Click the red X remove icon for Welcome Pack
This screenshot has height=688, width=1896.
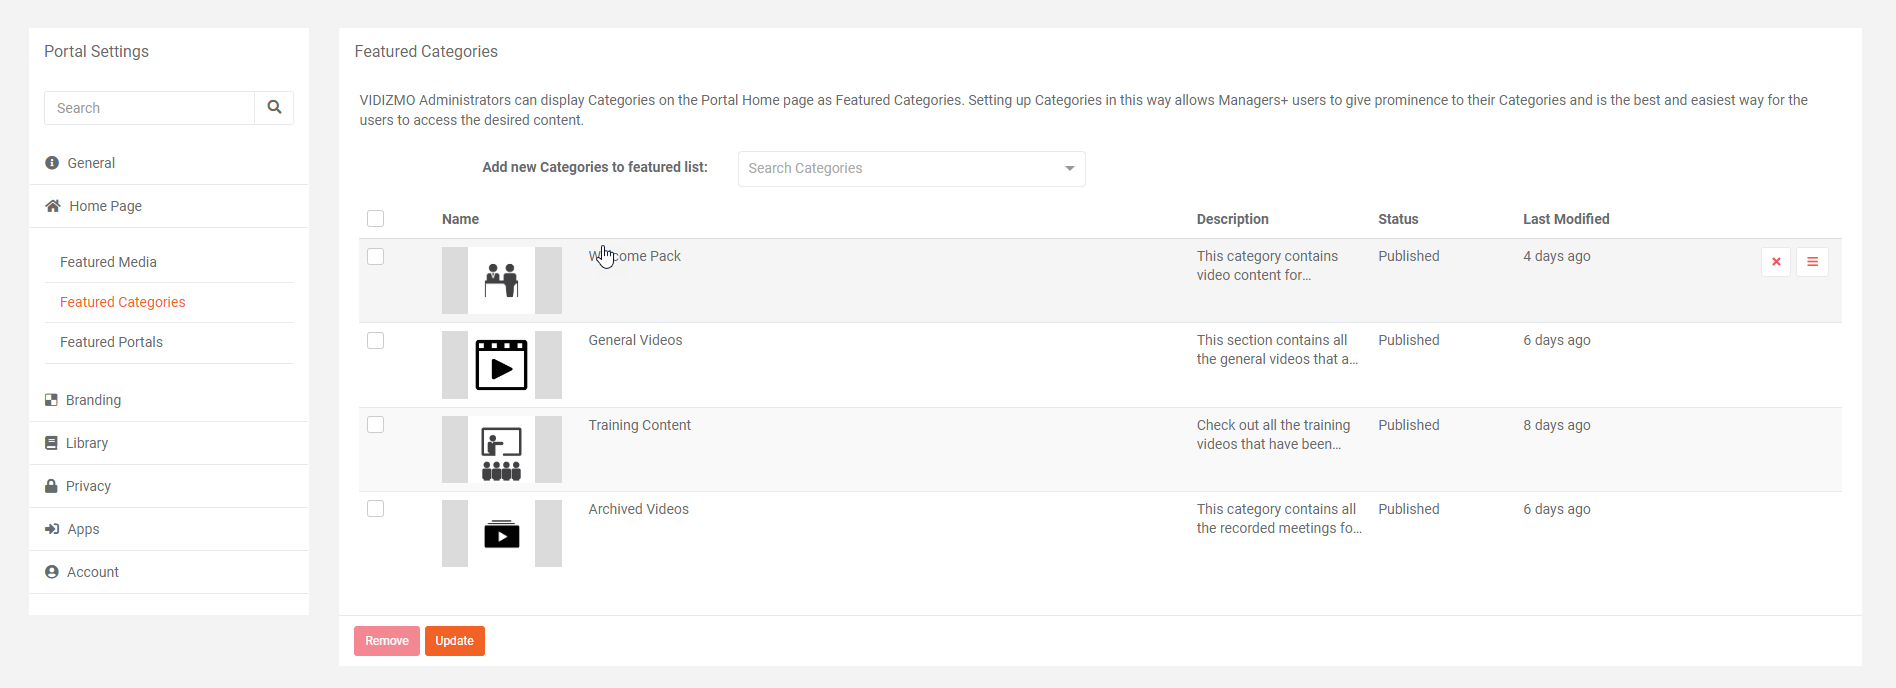click(1776, 262)
